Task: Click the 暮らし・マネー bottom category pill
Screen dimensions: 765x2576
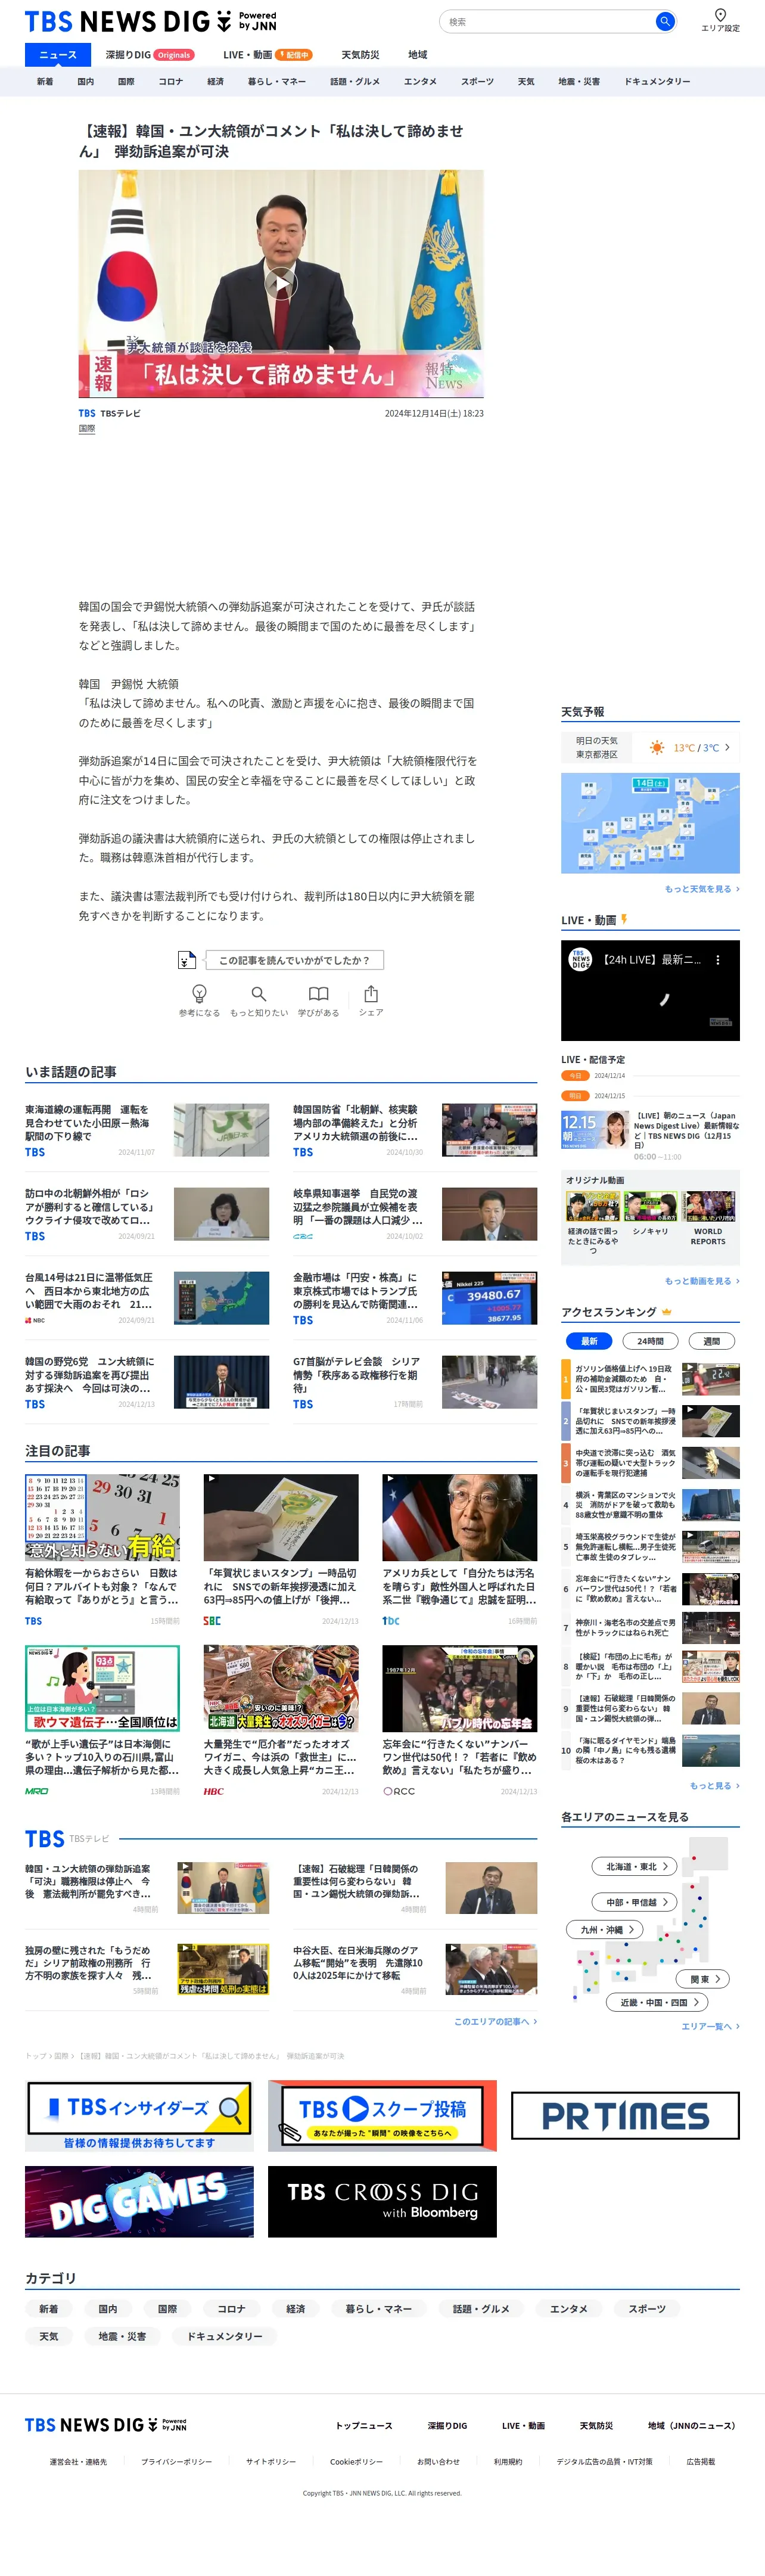Action: [x=378, y=2309]
